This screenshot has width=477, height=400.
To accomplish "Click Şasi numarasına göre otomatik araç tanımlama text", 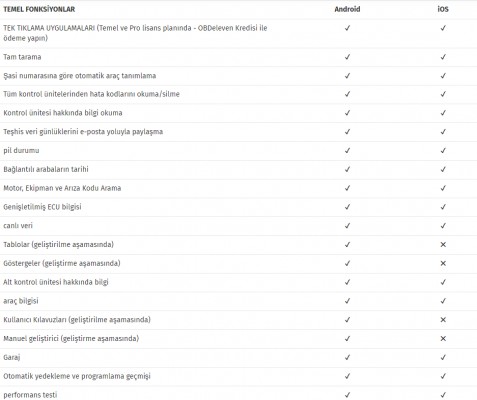I will coord(80,76).
